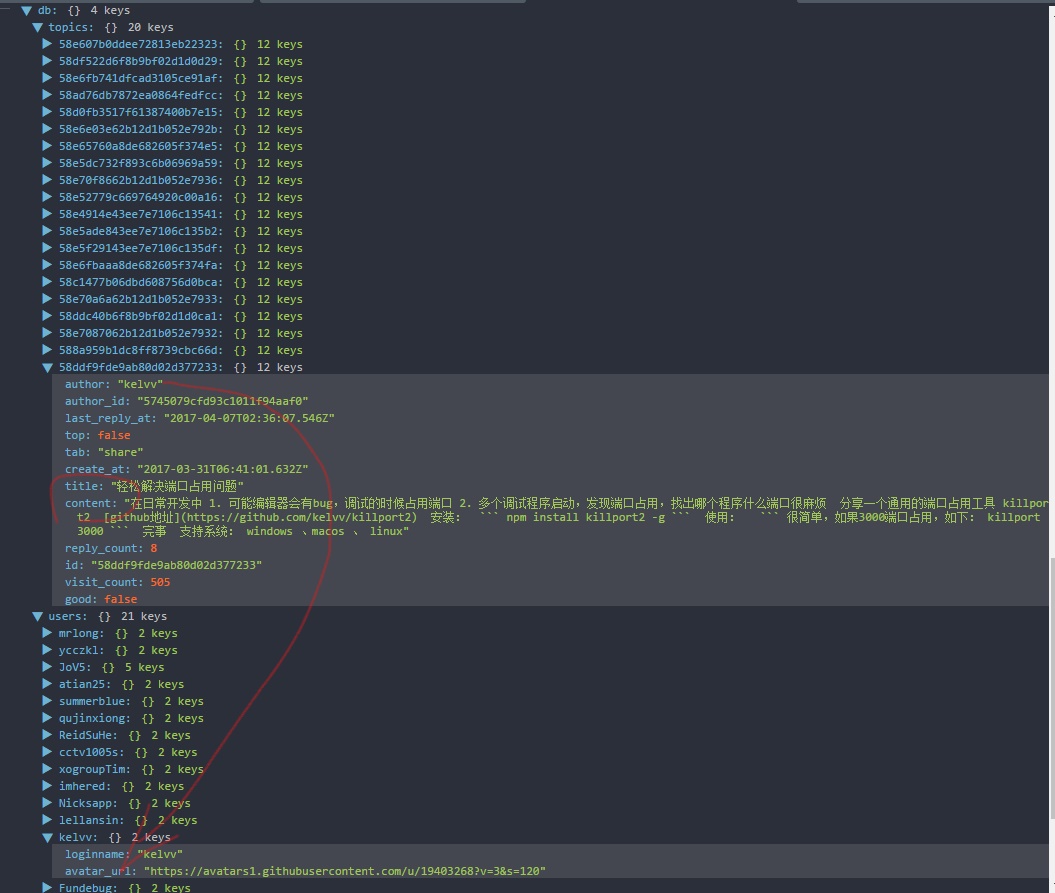Expand topic 58e52779c669764920c00a16

(x=47, y=197)
